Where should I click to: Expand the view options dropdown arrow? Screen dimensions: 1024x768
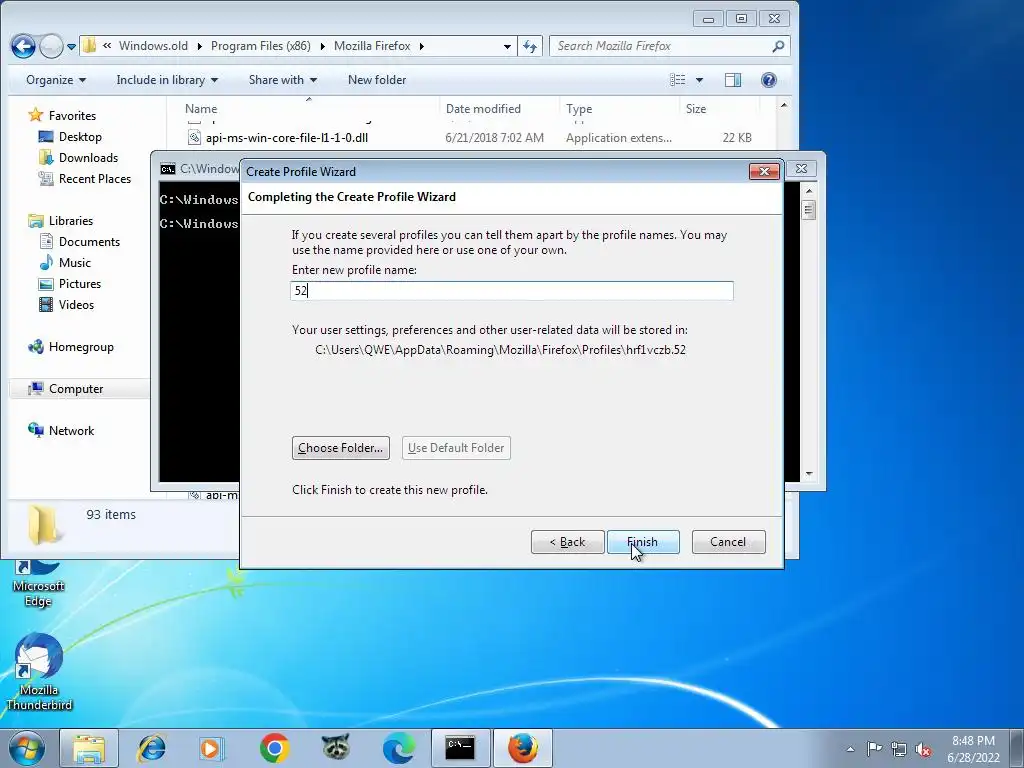click(699, 80)
